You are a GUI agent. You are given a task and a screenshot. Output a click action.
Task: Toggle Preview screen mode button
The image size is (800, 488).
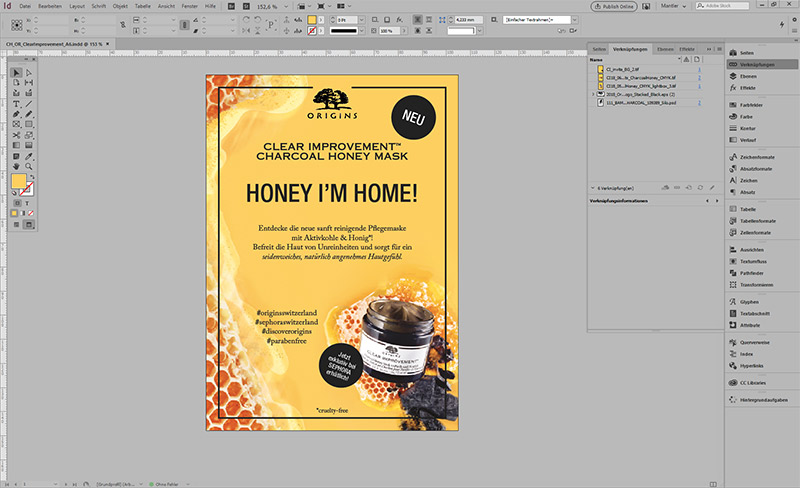point(29,225)
